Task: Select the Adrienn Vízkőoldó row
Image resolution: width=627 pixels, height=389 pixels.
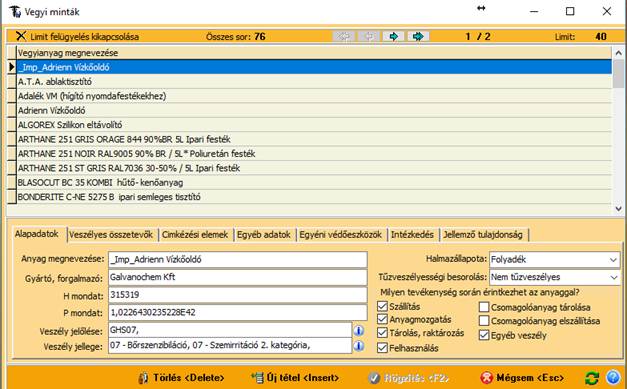Action: (314, 110)
